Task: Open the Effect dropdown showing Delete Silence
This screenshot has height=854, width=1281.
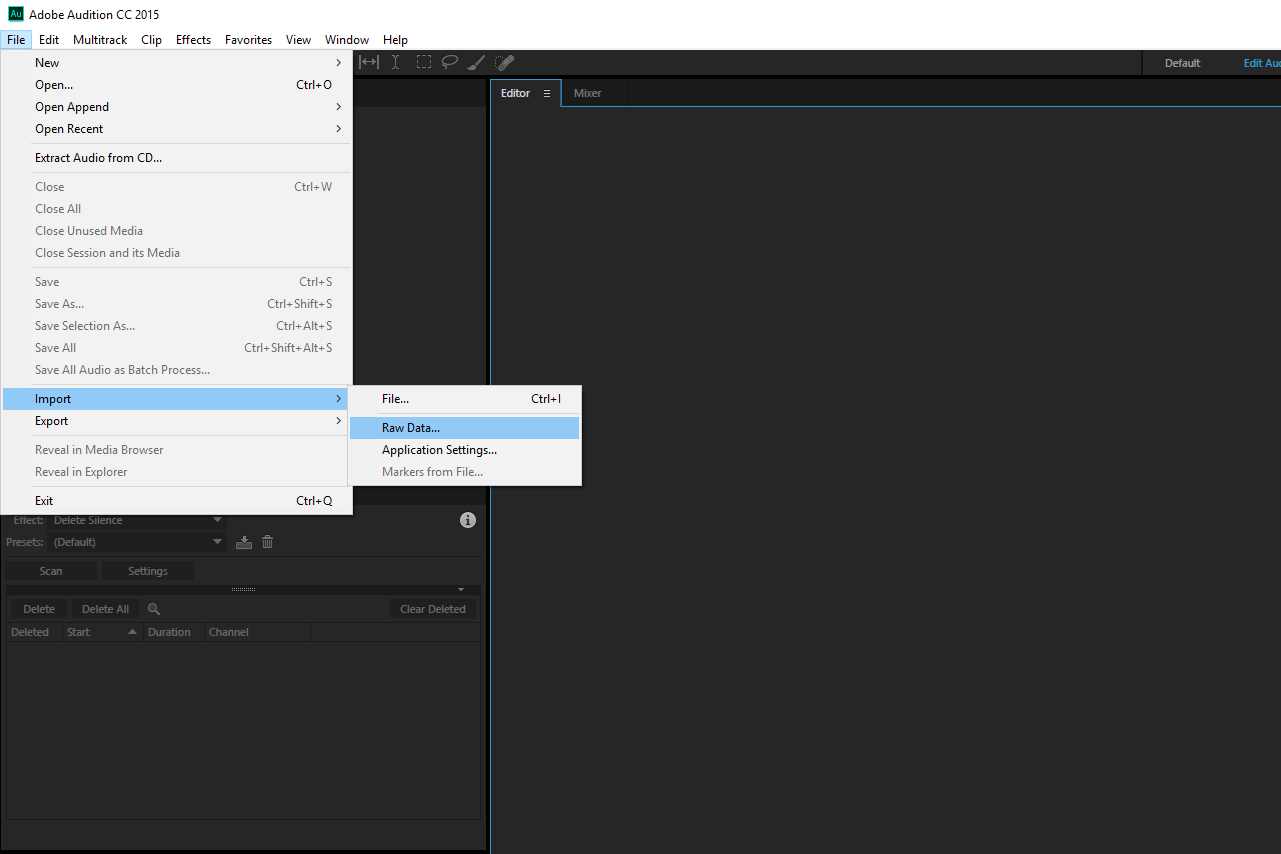Action: click(136, 520)
